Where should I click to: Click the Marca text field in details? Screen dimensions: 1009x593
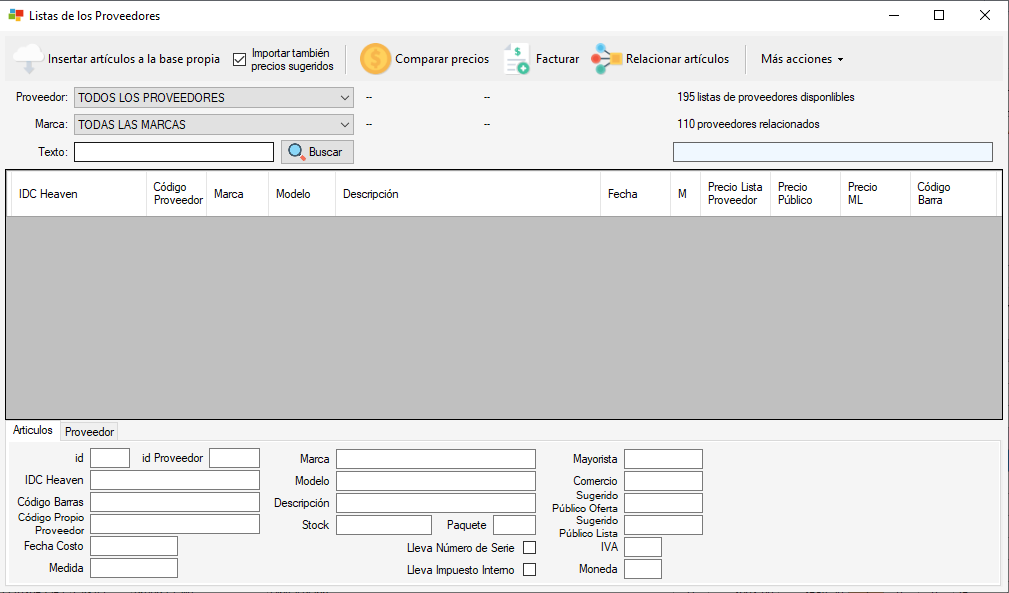click(436, 459)
